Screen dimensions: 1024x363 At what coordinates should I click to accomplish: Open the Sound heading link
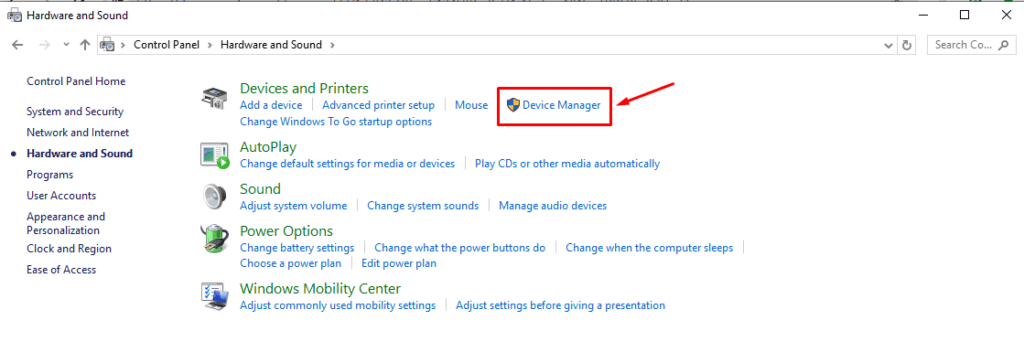260,189
